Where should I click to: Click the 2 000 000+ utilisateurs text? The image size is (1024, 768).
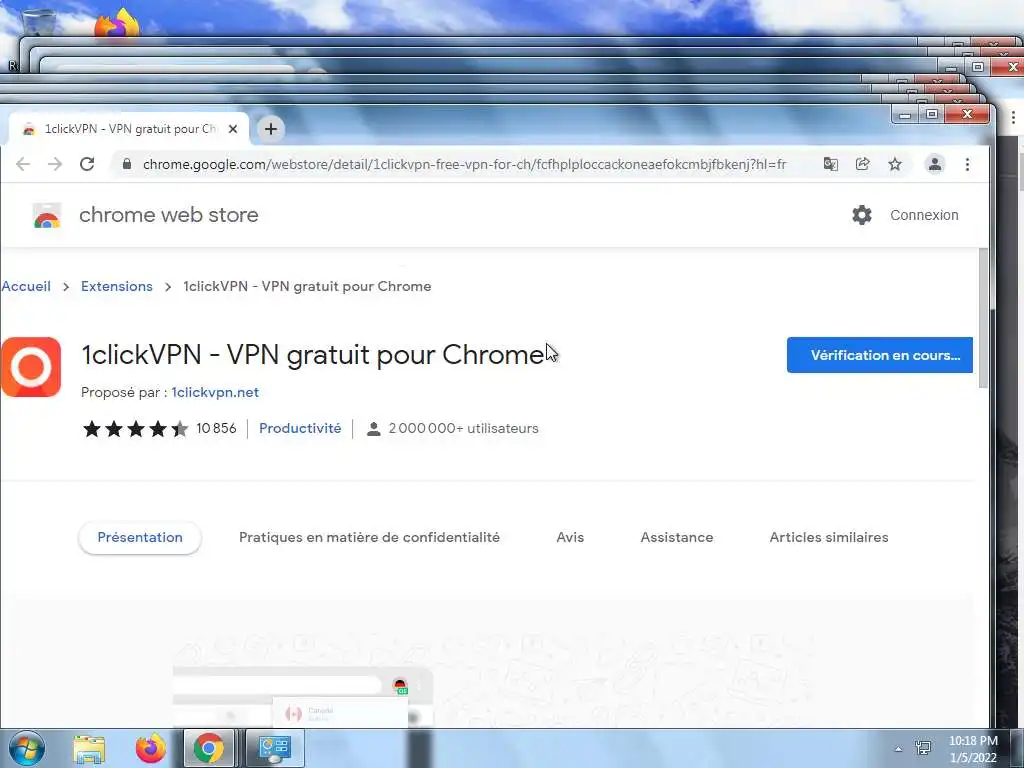463,428
